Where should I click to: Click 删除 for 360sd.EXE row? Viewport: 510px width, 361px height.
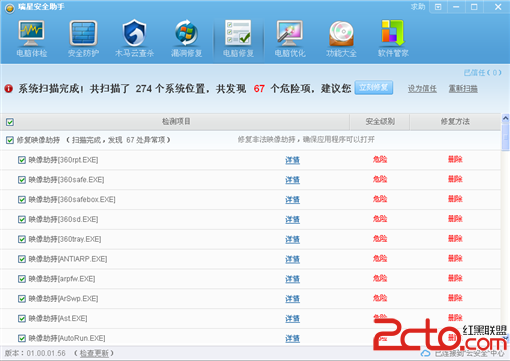(455, 219)
